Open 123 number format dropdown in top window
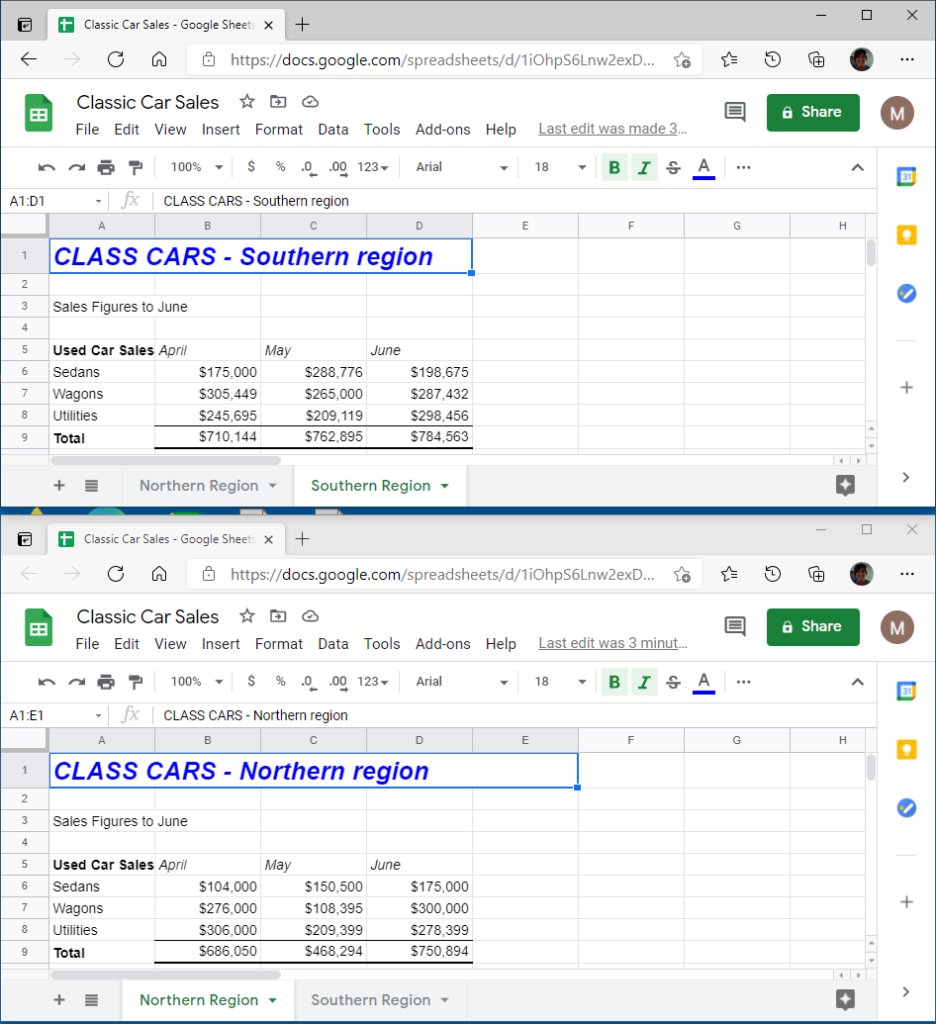Image resolution: width=936 pixels, height=1024 pixels. 373,167
